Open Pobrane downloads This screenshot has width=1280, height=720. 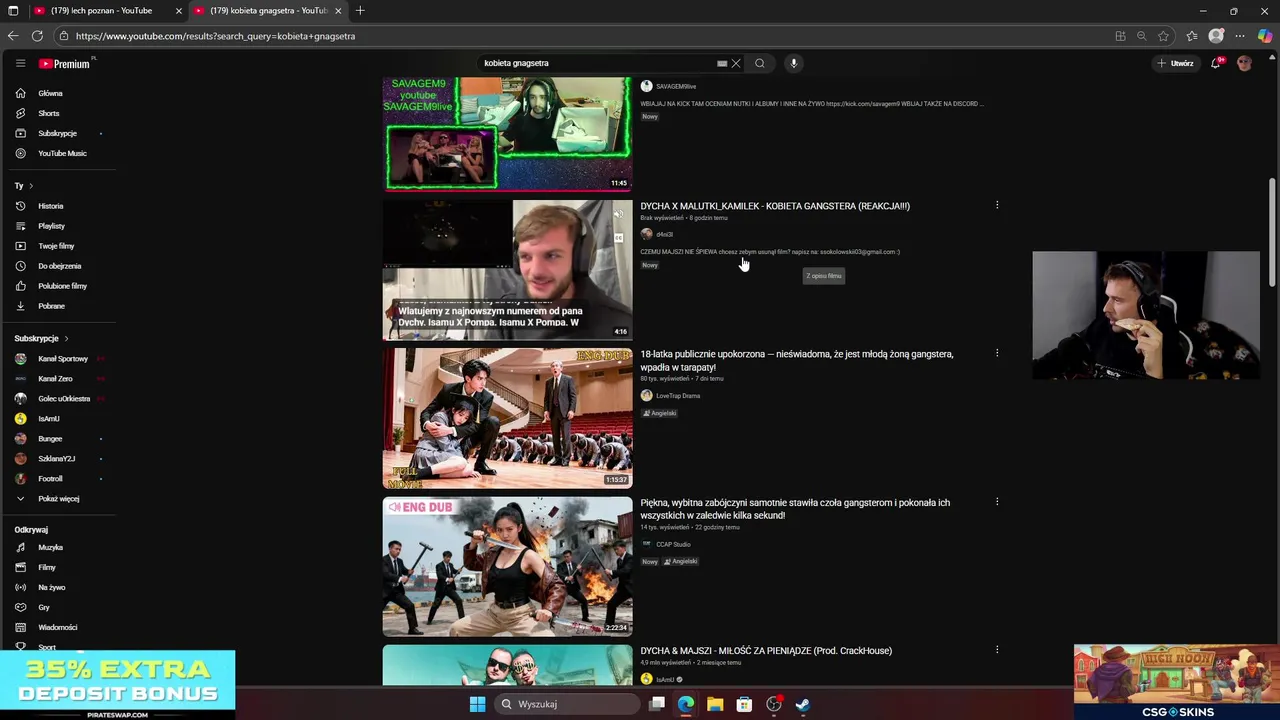51,306
